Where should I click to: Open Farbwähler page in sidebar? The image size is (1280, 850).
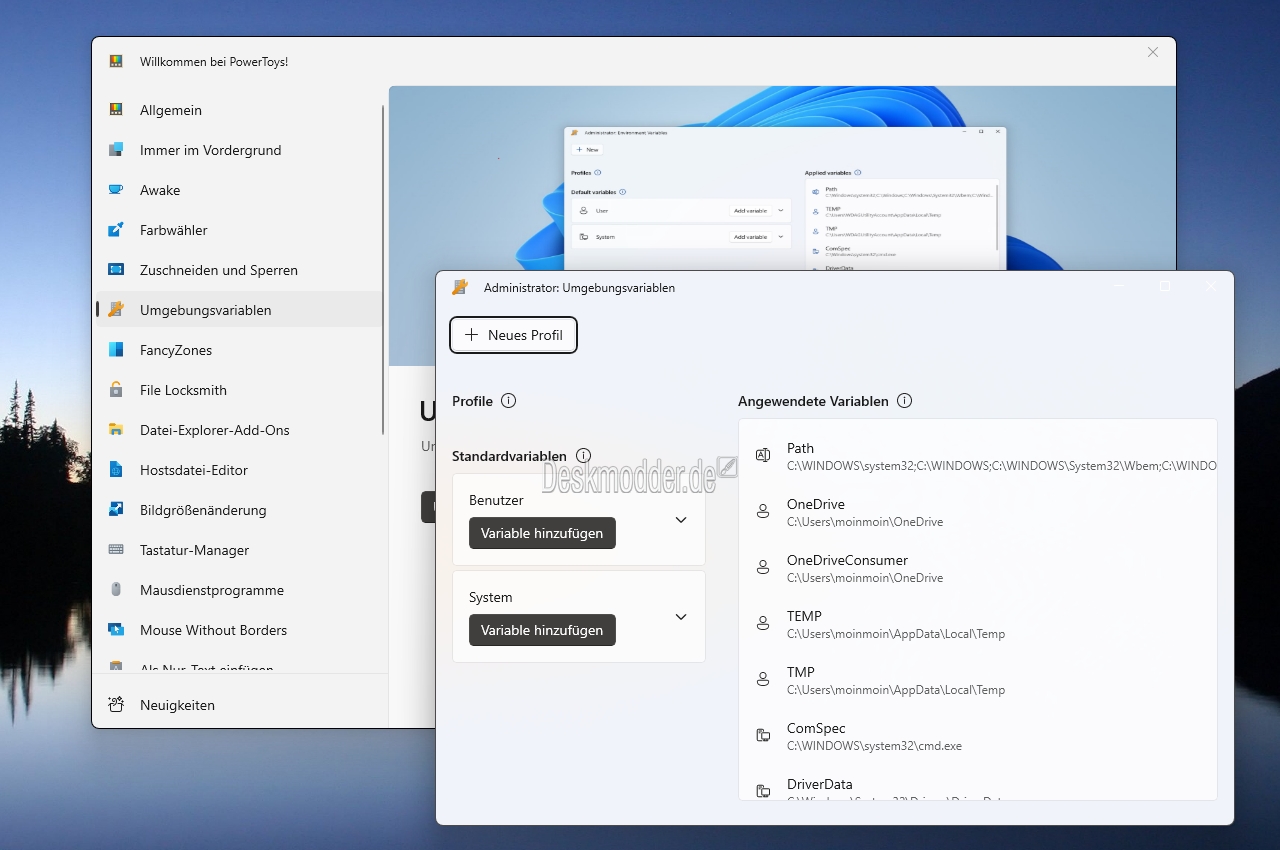239,230
